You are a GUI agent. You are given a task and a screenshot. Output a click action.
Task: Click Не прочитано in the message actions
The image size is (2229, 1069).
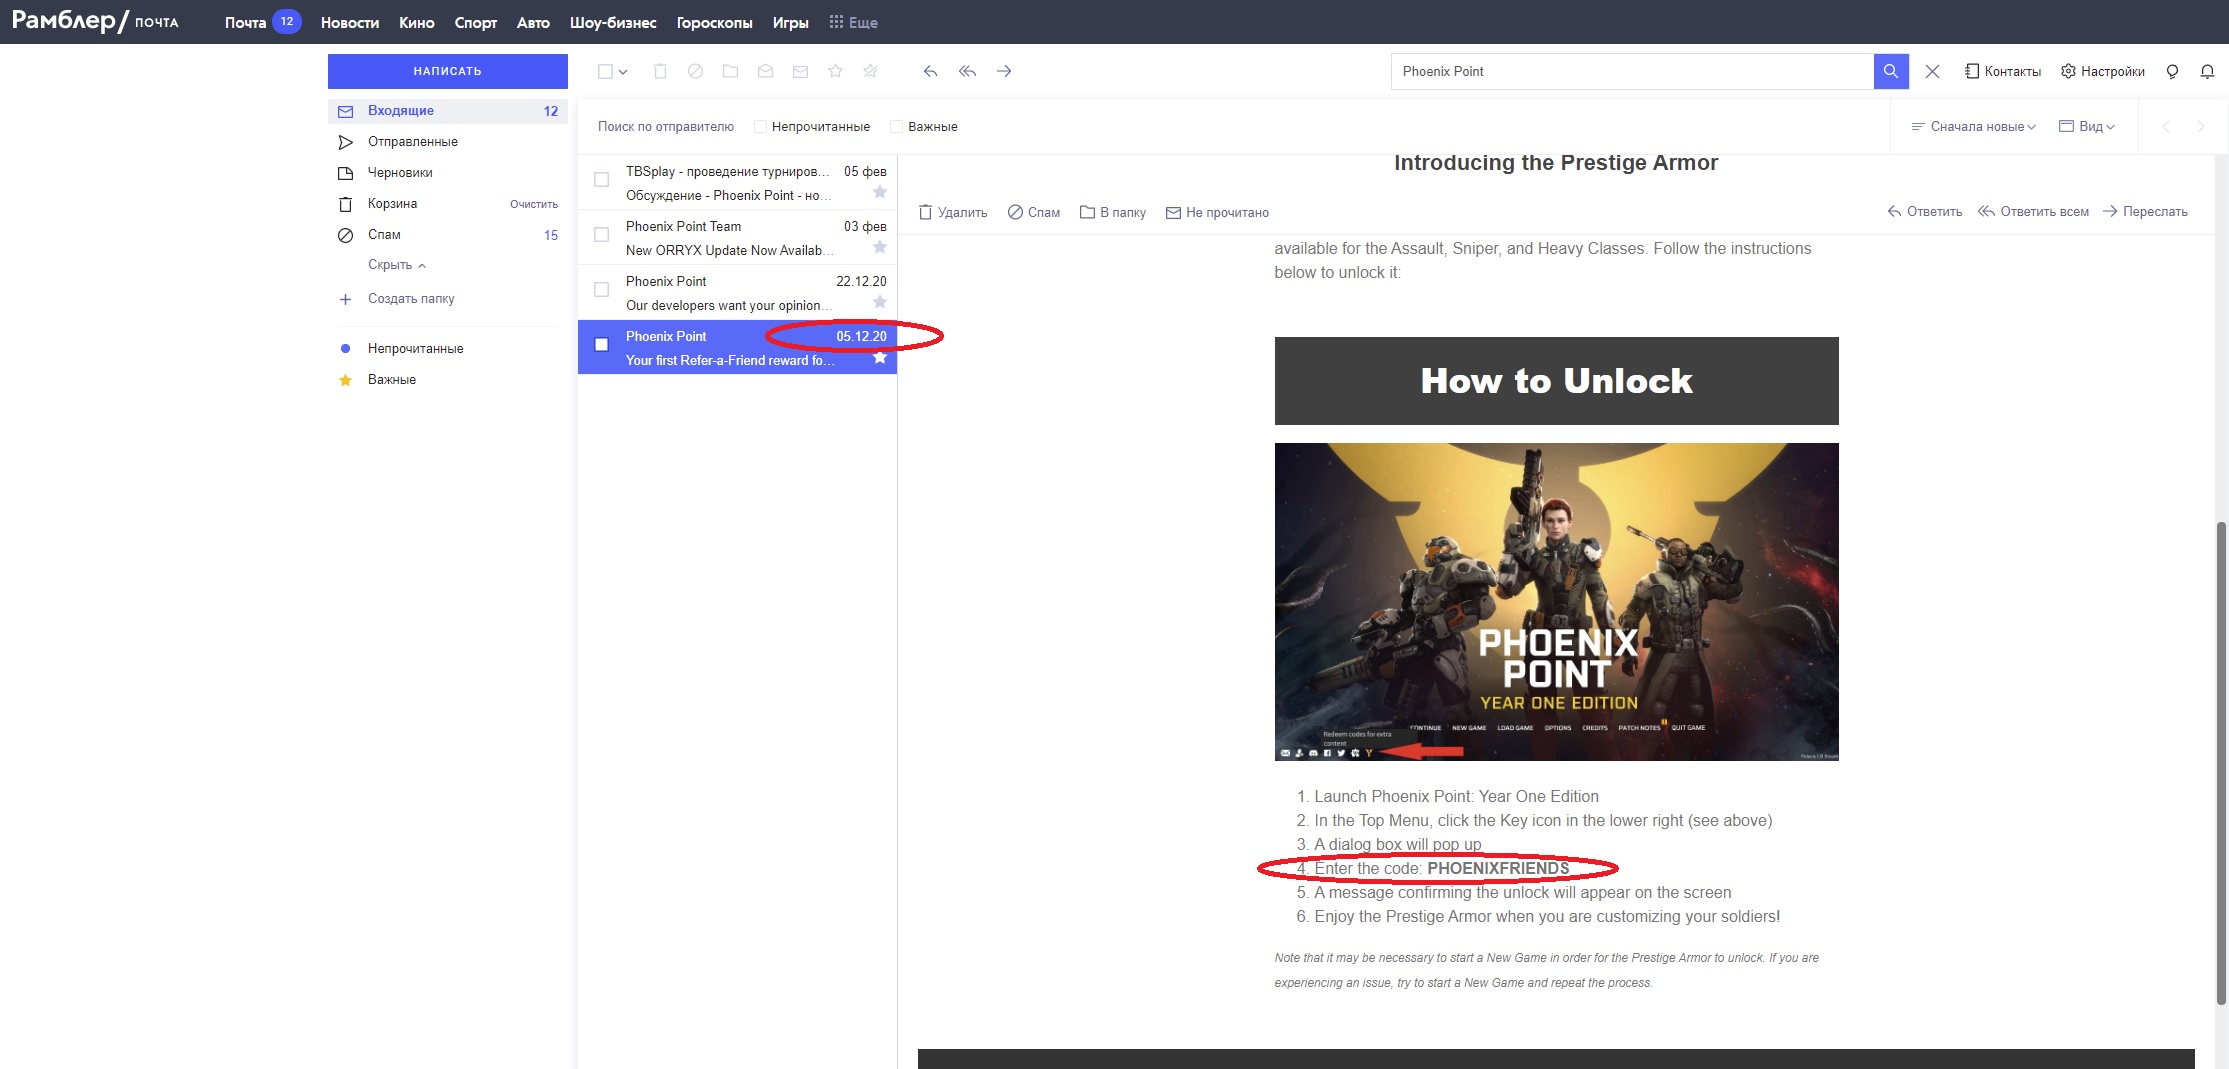[1218, 212]
